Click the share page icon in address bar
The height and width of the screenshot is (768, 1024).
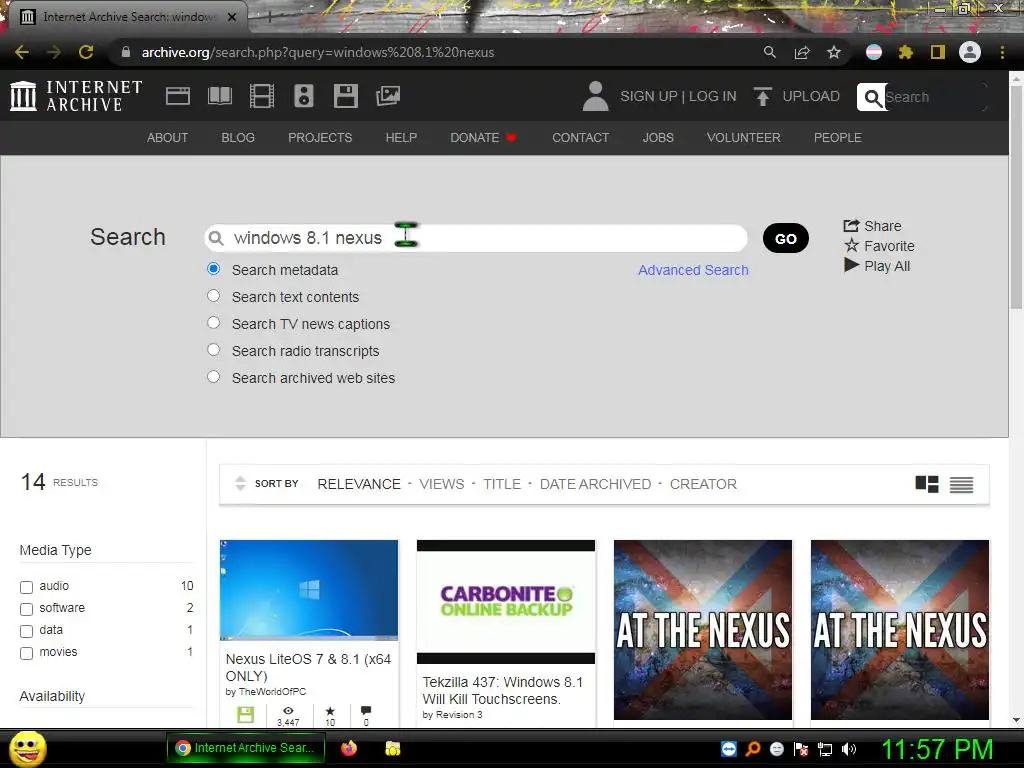(x=802, y=52)
